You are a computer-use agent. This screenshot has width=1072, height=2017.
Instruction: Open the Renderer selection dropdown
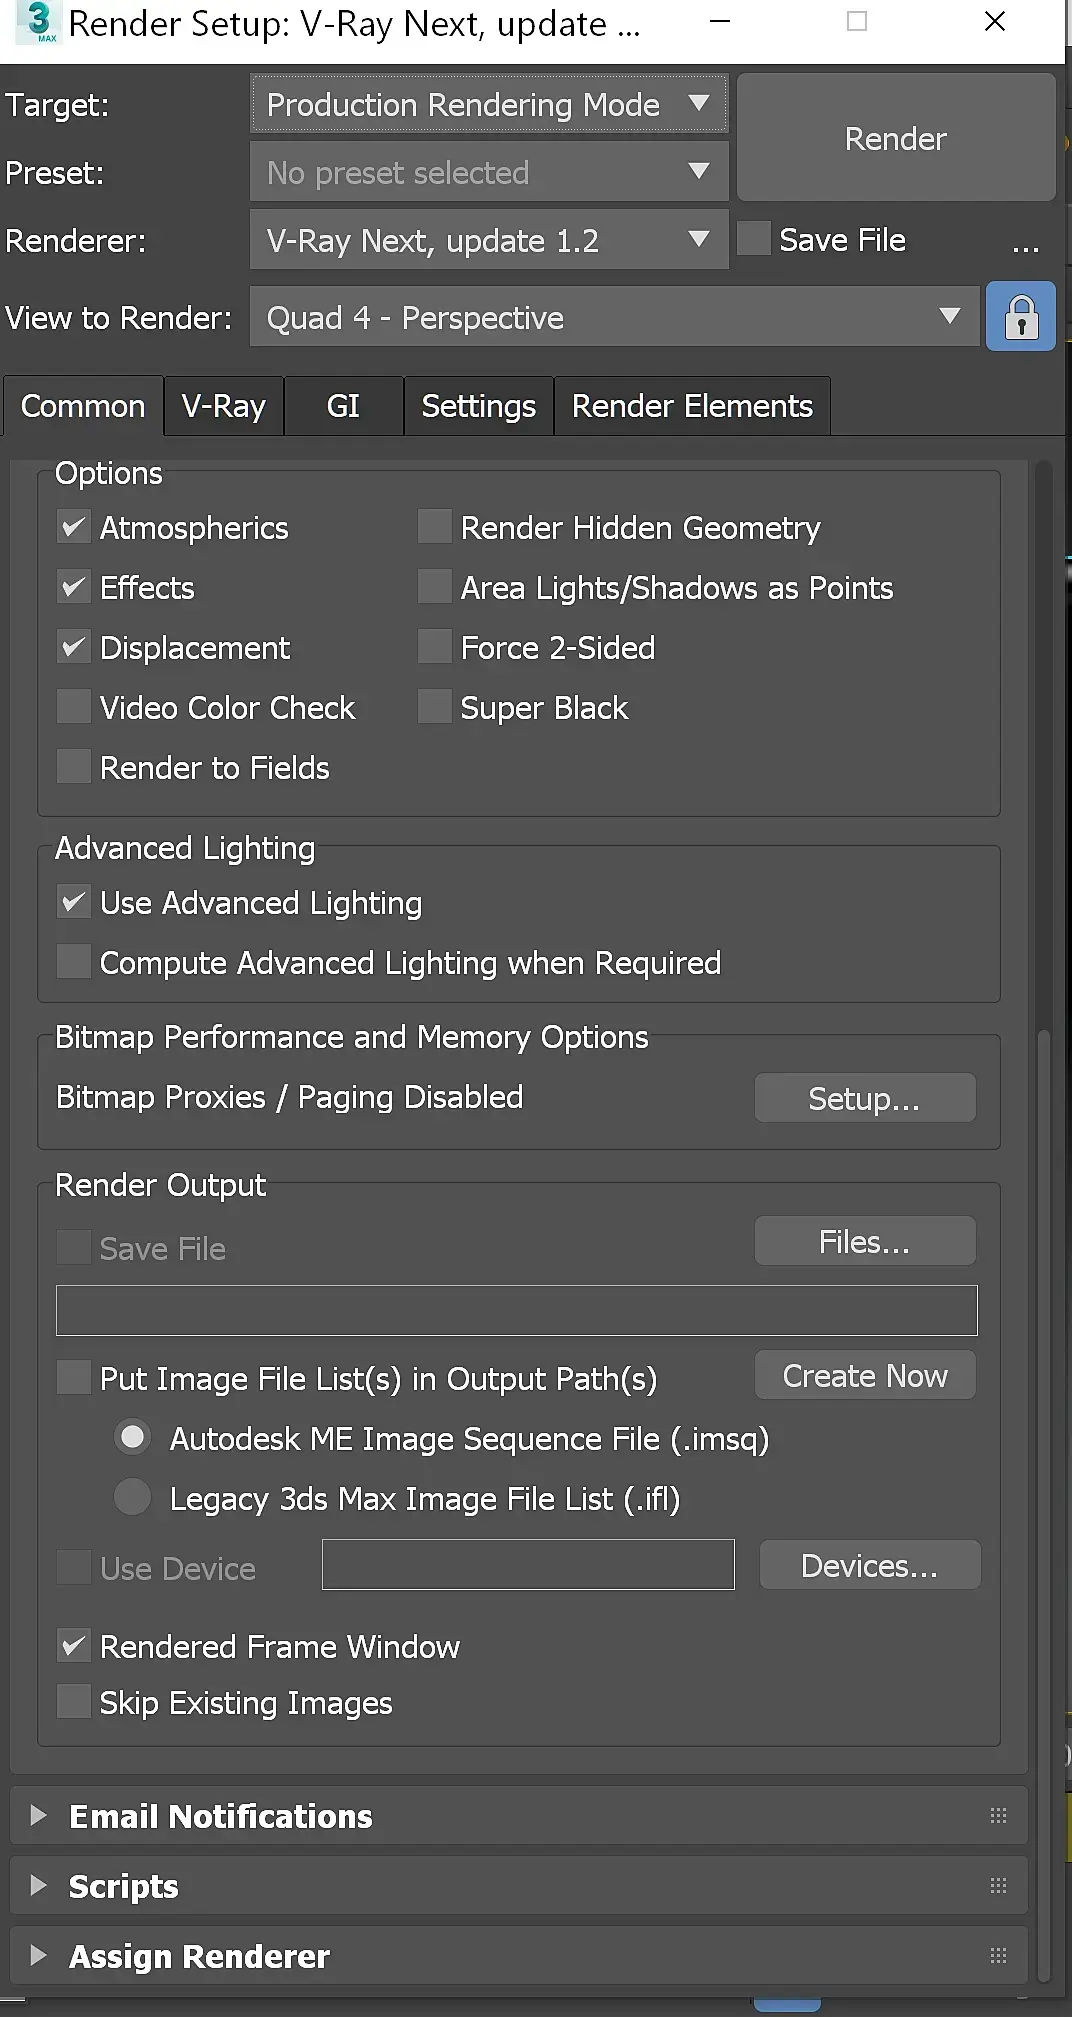(x=488, y=240)
